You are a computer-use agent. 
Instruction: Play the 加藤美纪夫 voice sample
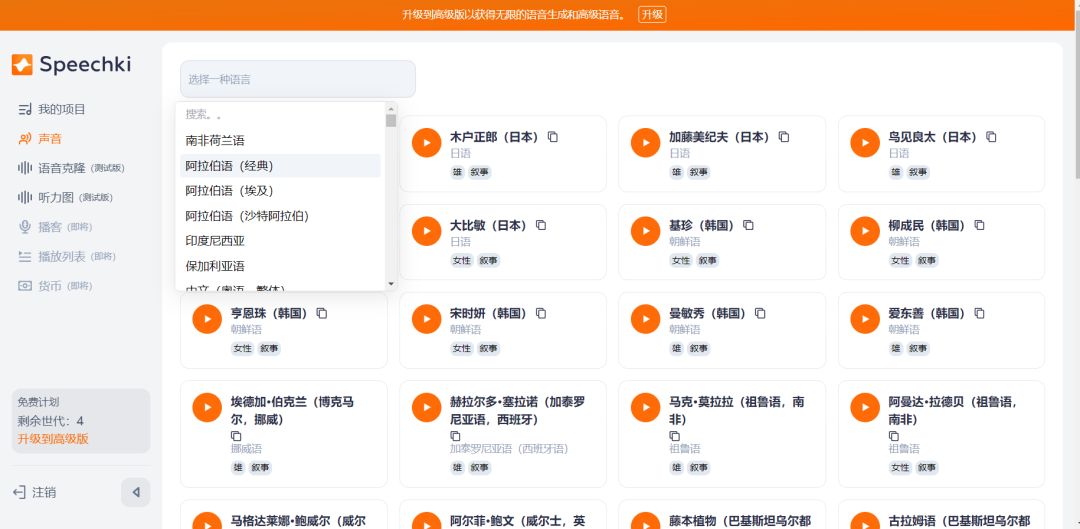click(x=645, y=143)
